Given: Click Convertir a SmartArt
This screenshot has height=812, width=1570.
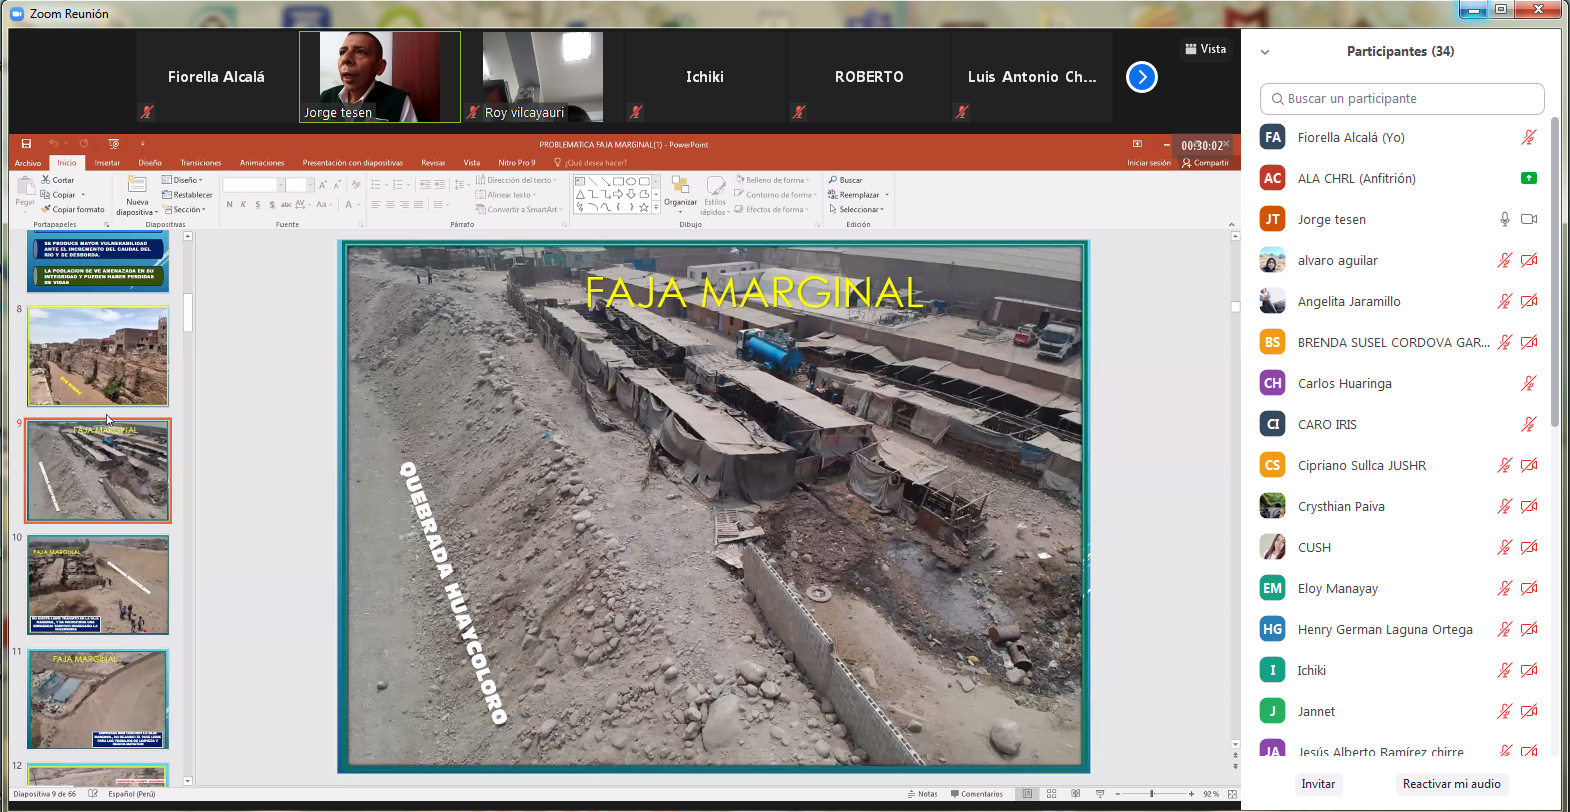Looking at the screenshot, I should [520, 209].
